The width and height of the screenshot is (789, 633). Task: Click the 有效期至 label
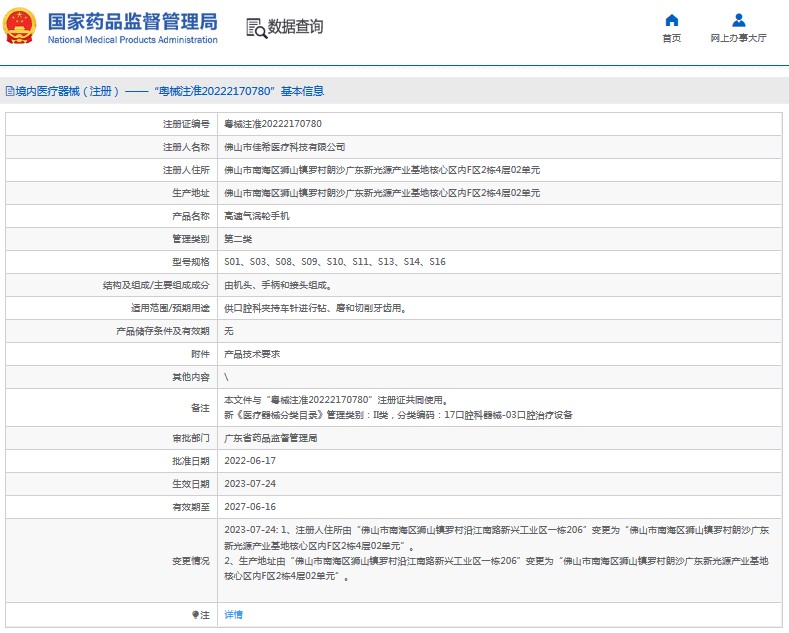click(191, 507)
